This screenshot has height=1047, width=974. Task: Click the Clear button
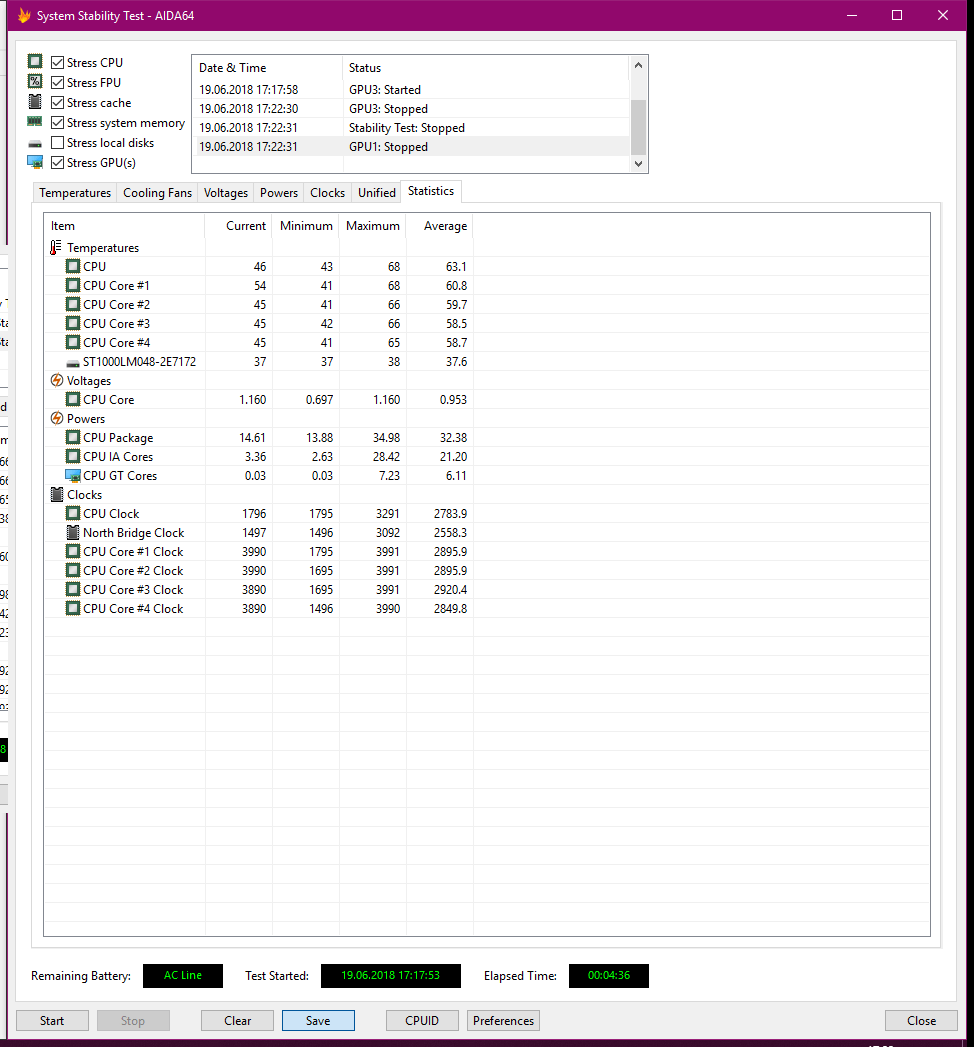(x=237, y=1020)
